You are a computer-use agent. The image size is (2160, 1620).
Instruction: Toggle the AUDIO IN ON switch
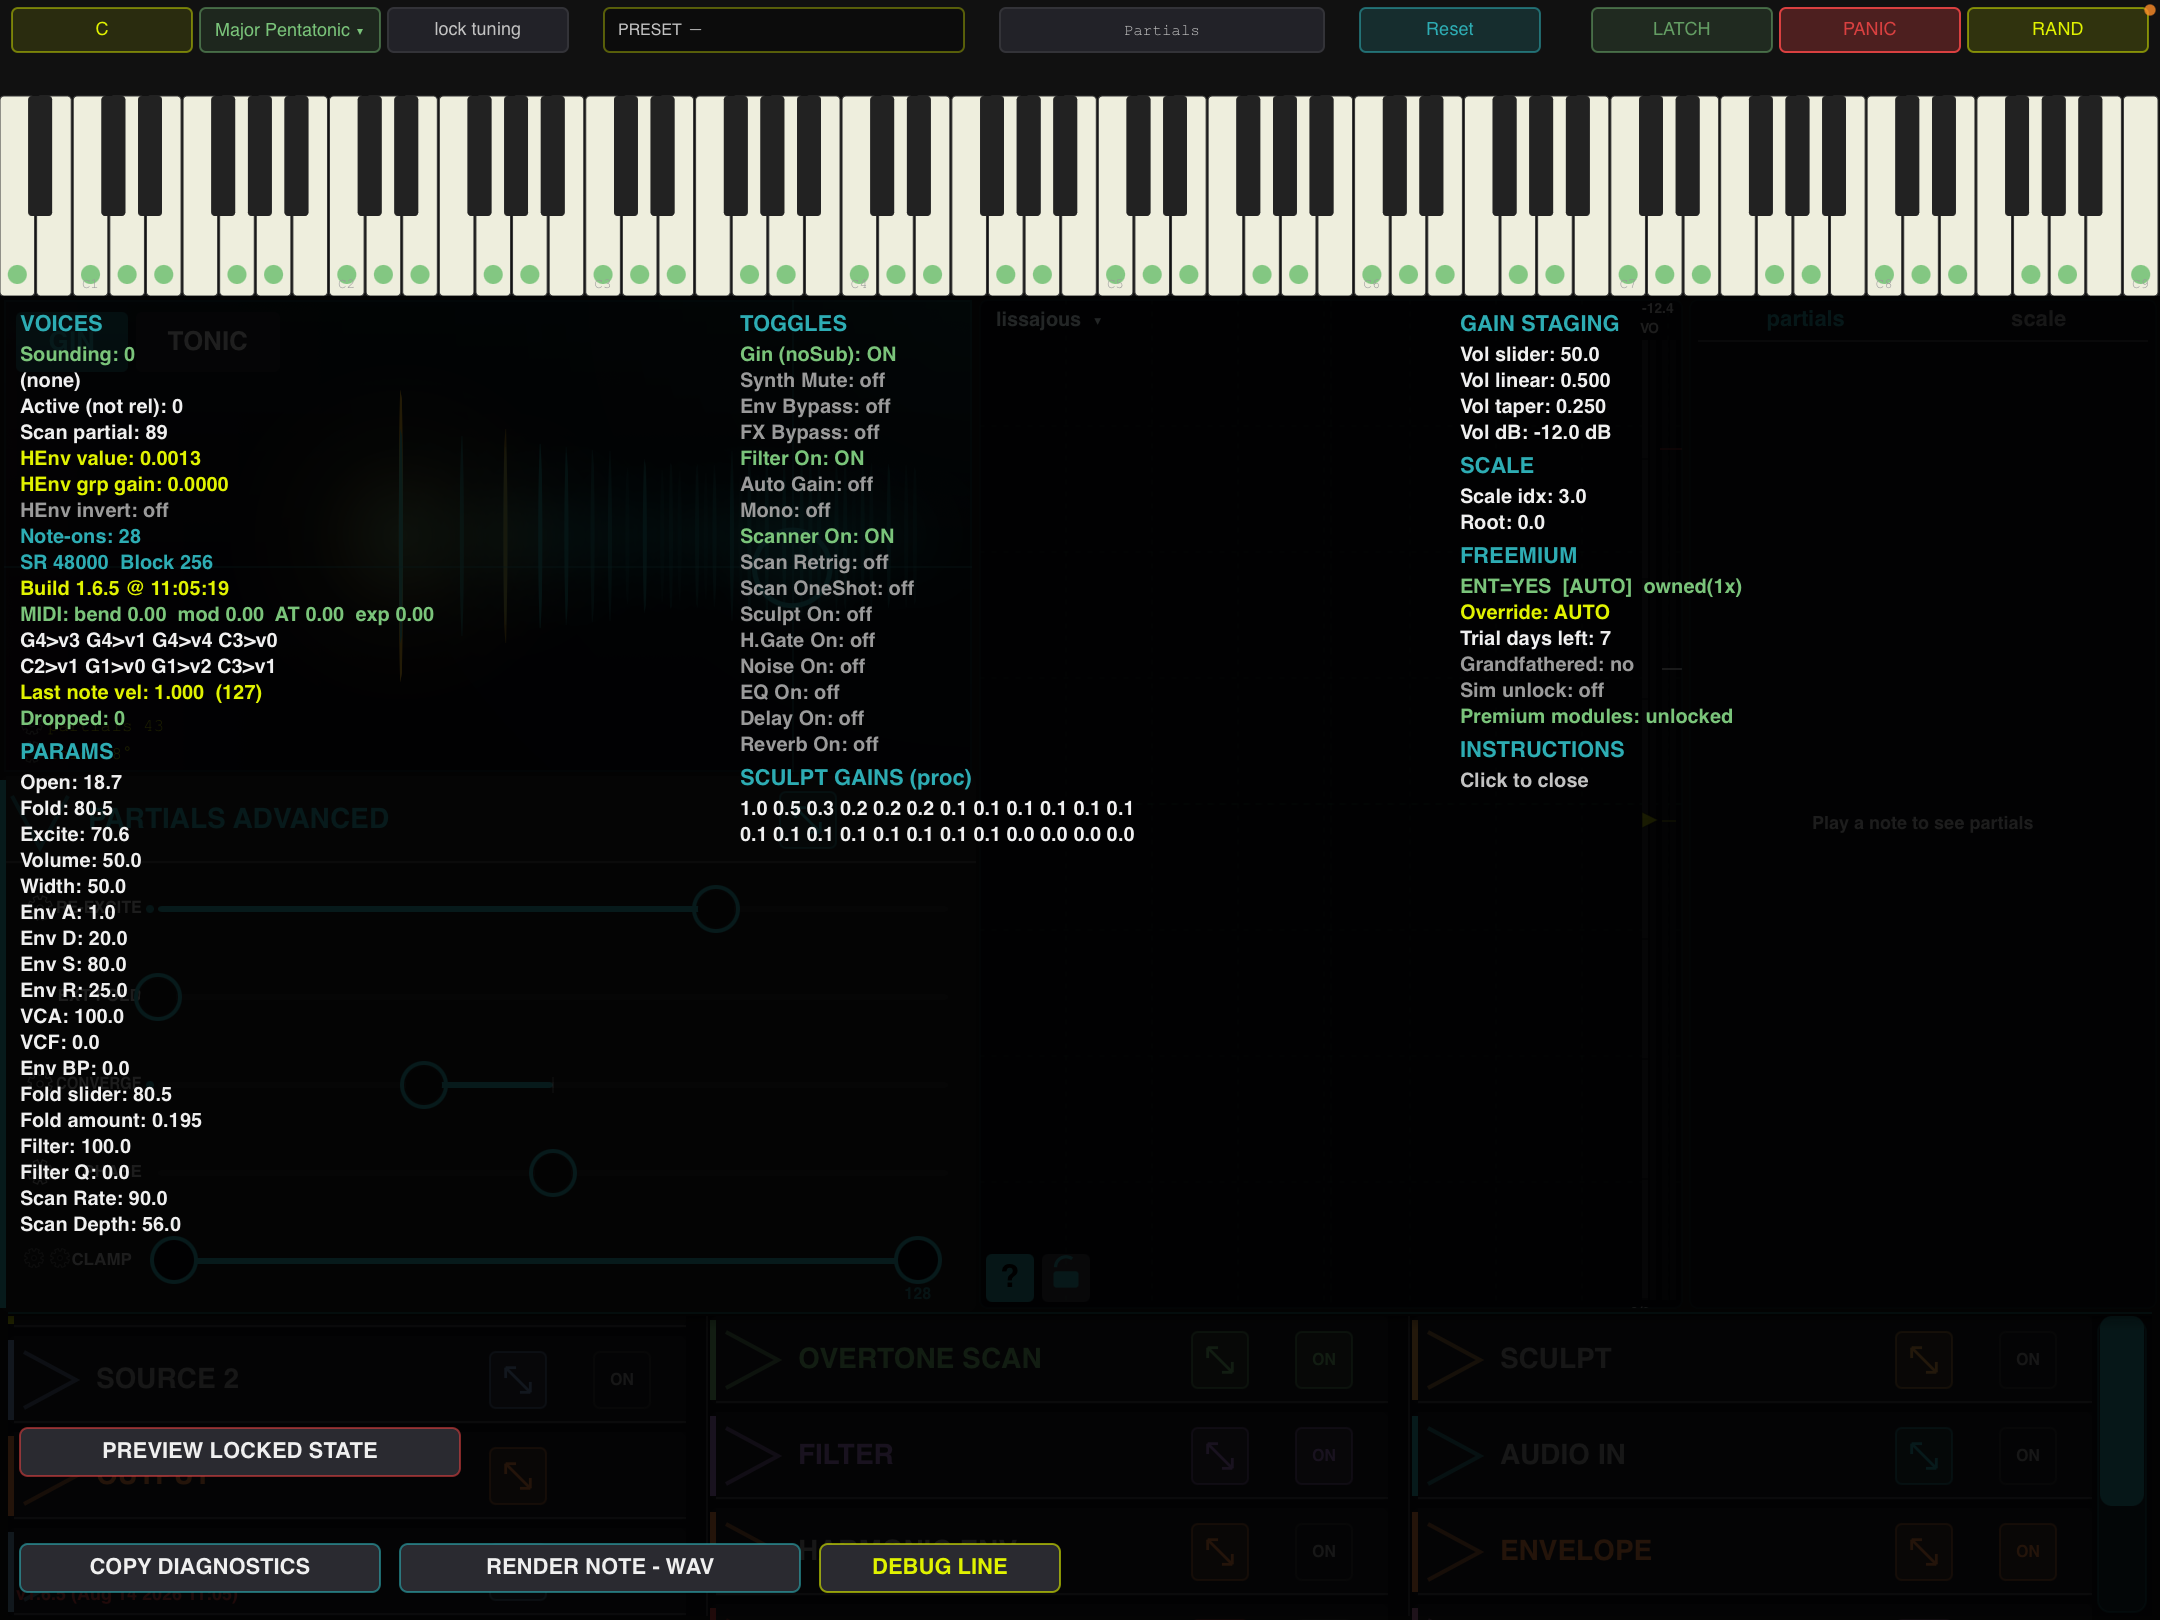(2028, 1455)
